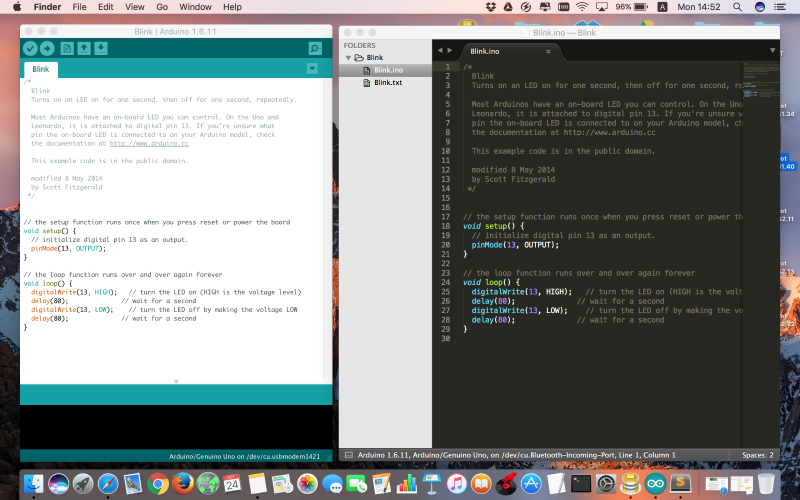Switch to the Blink.ino tab in Sublime
The width and height of the screenshot is (800, 500).
pyautogui.click(x=485, y=51)
